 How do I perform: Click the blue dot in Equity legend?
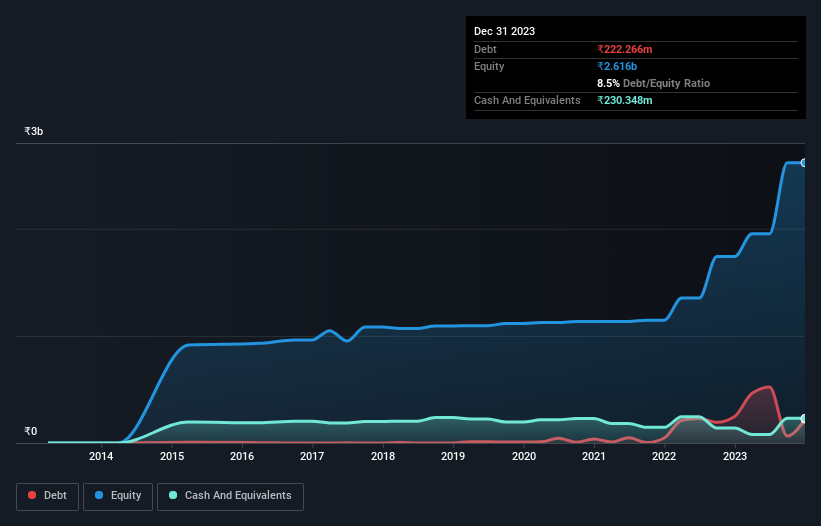coord(99,495)
